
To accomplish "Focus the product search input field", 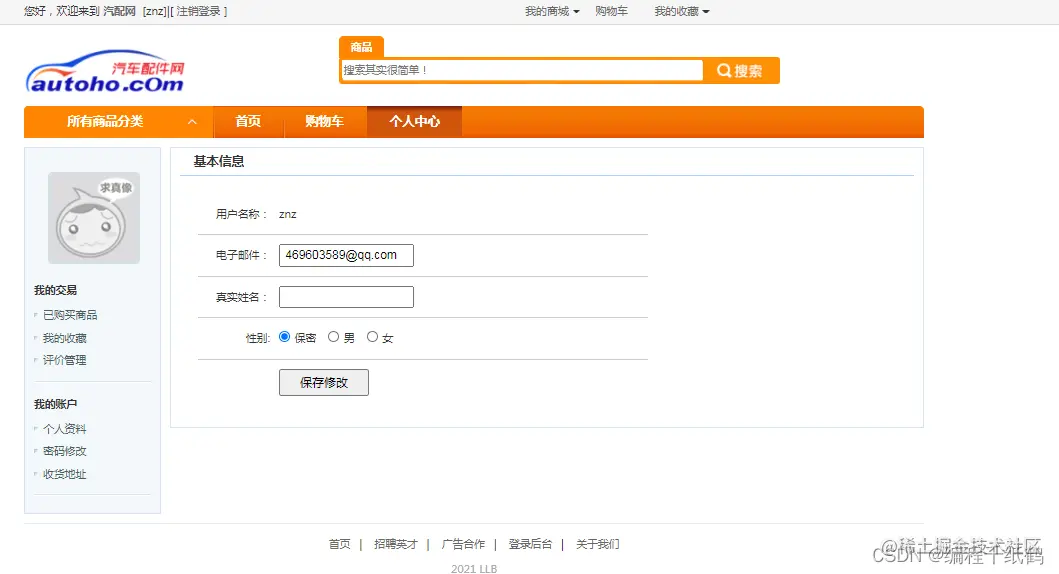I will pos(522,70).
